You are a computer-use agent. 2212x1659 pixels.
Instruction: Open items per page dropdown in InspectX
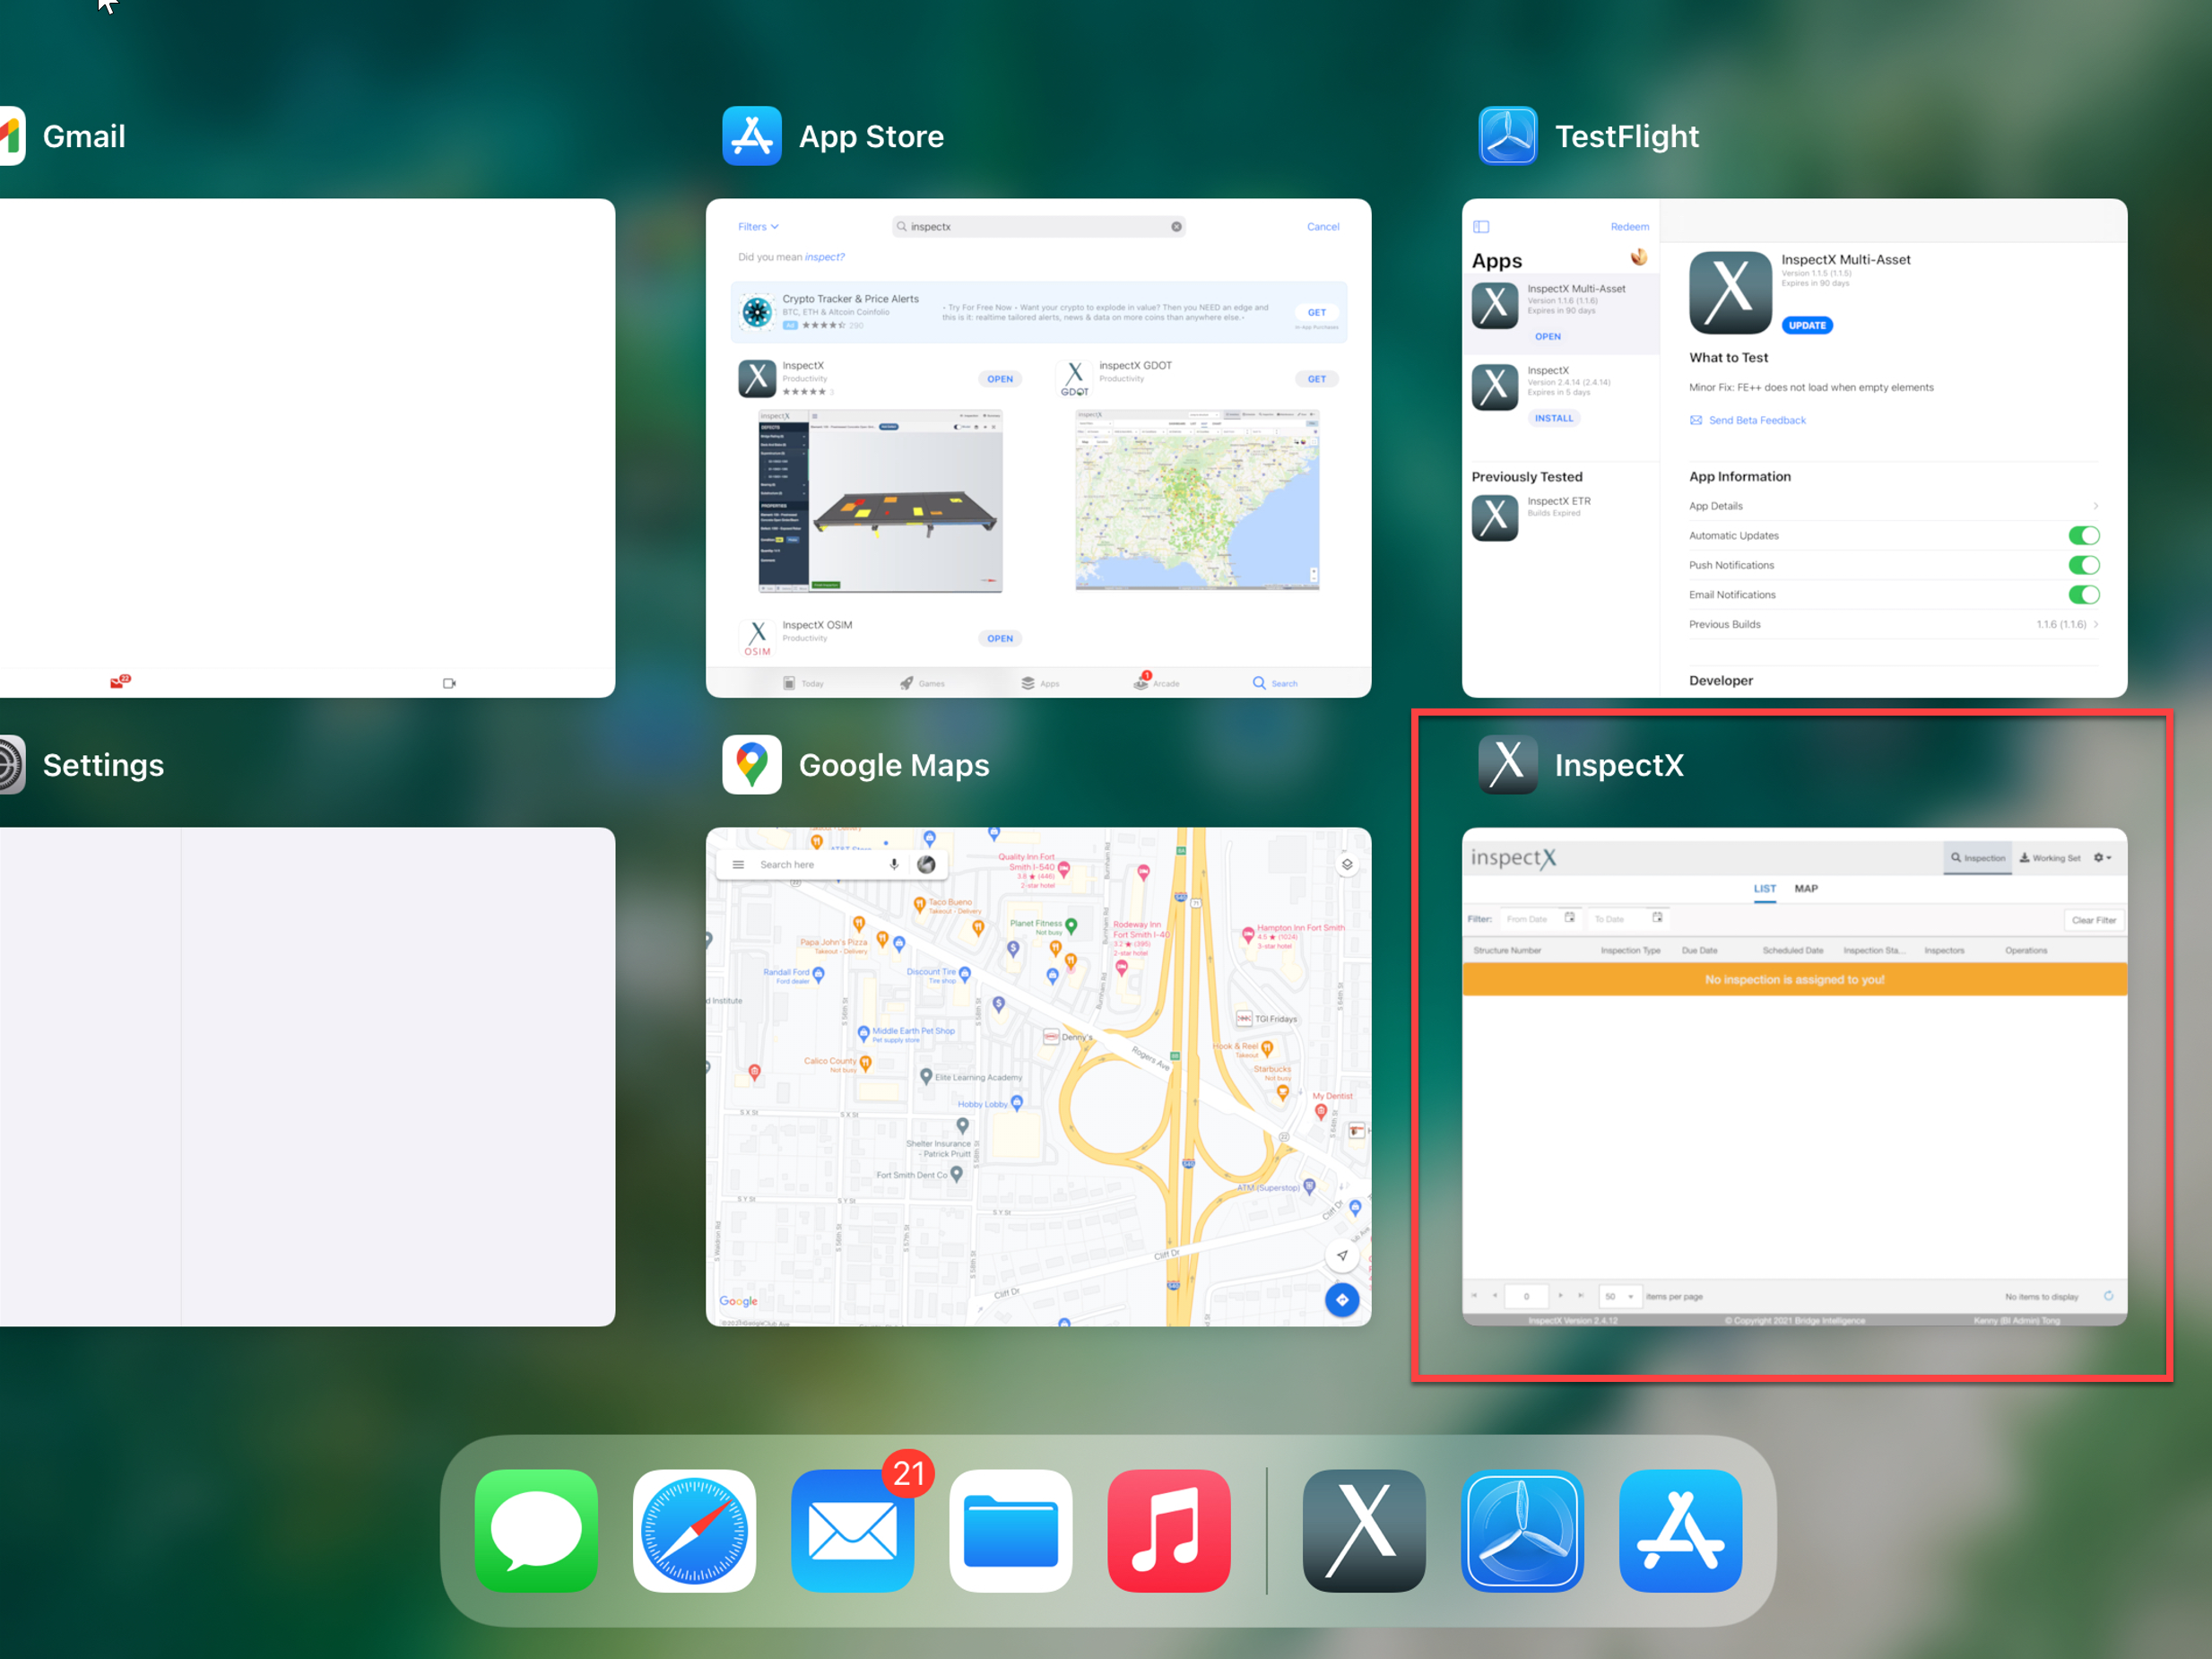click(1620, 1296)
